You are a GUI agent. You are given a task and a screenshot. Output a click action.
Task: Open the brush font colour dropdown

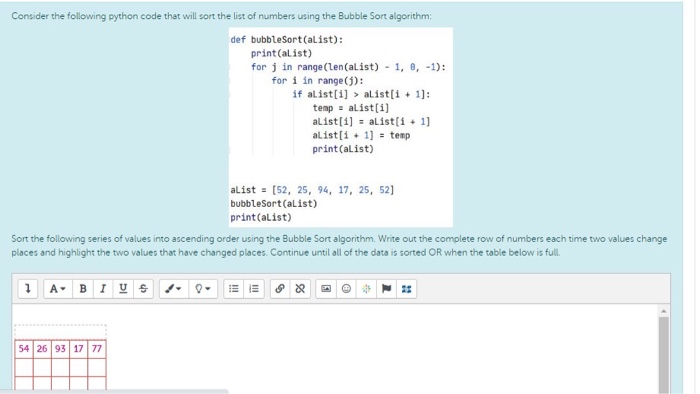(173, 289)
